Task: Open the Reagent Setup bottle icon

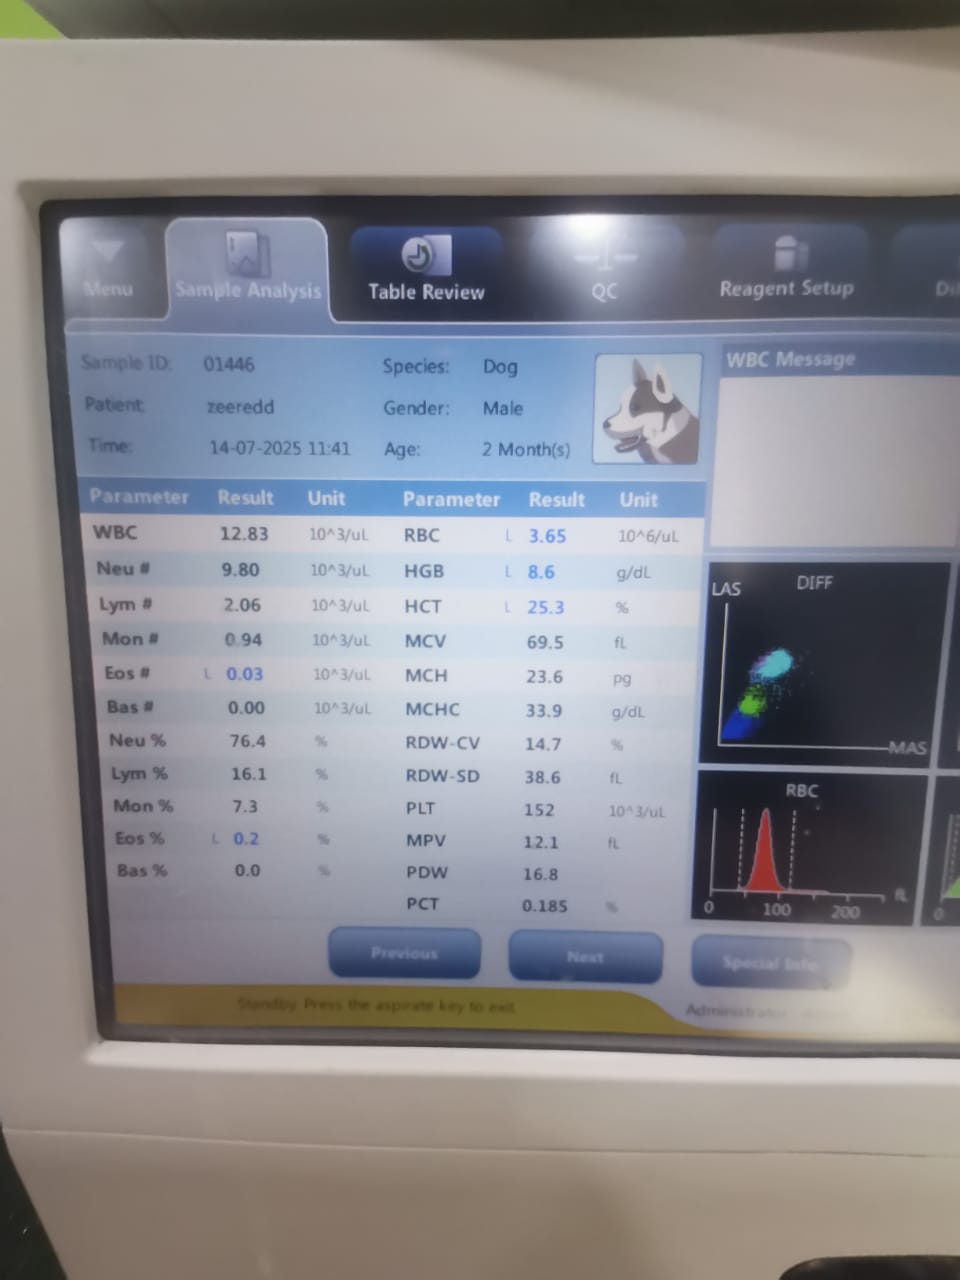Action: click(788, 254)
